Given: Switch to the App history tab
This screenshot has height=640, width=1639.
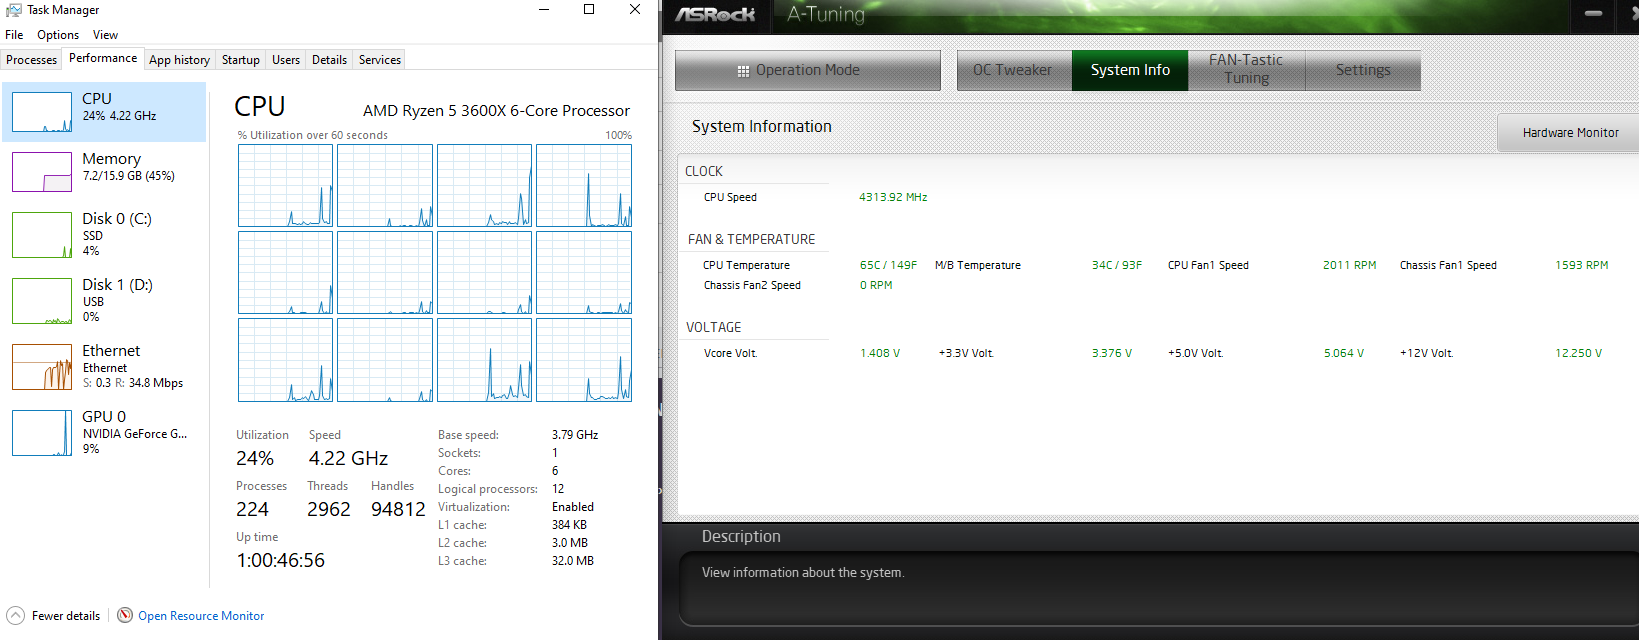Looking at the screenshot, I should 179,60.
